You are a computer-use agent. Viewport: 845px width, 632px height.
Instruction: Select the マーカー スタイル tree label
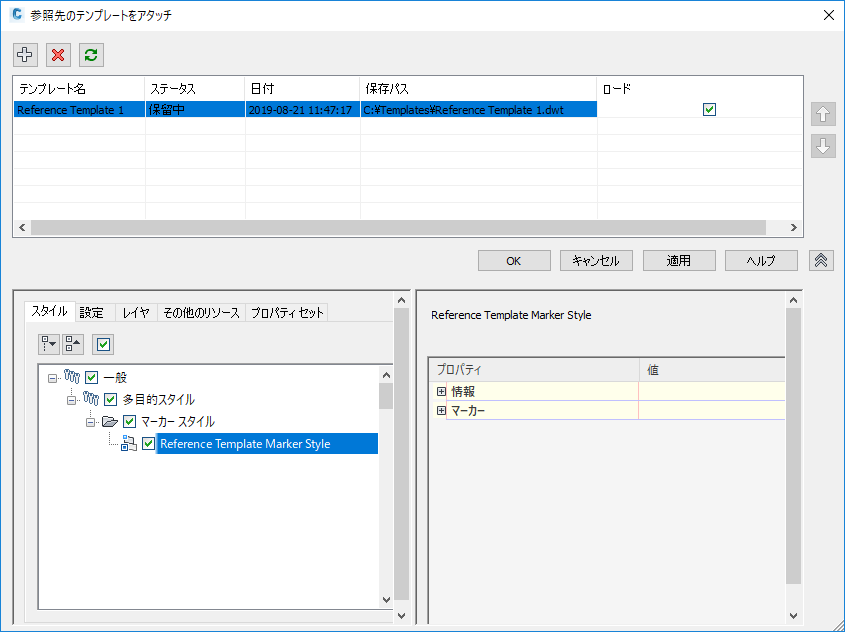tap(177, 421)
